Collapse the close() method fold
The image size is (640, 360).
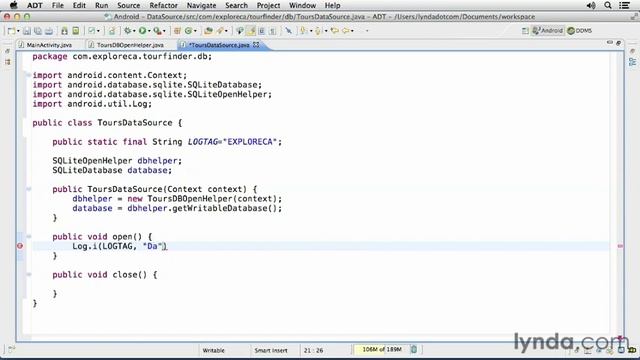29,274
